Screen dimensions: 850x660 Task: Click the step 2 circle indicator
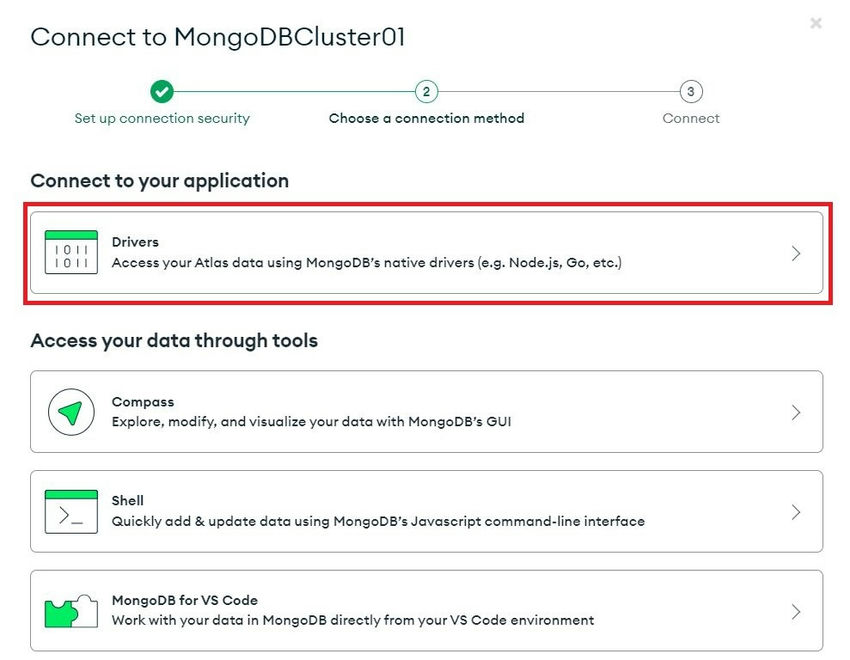[x=426, y=92]
